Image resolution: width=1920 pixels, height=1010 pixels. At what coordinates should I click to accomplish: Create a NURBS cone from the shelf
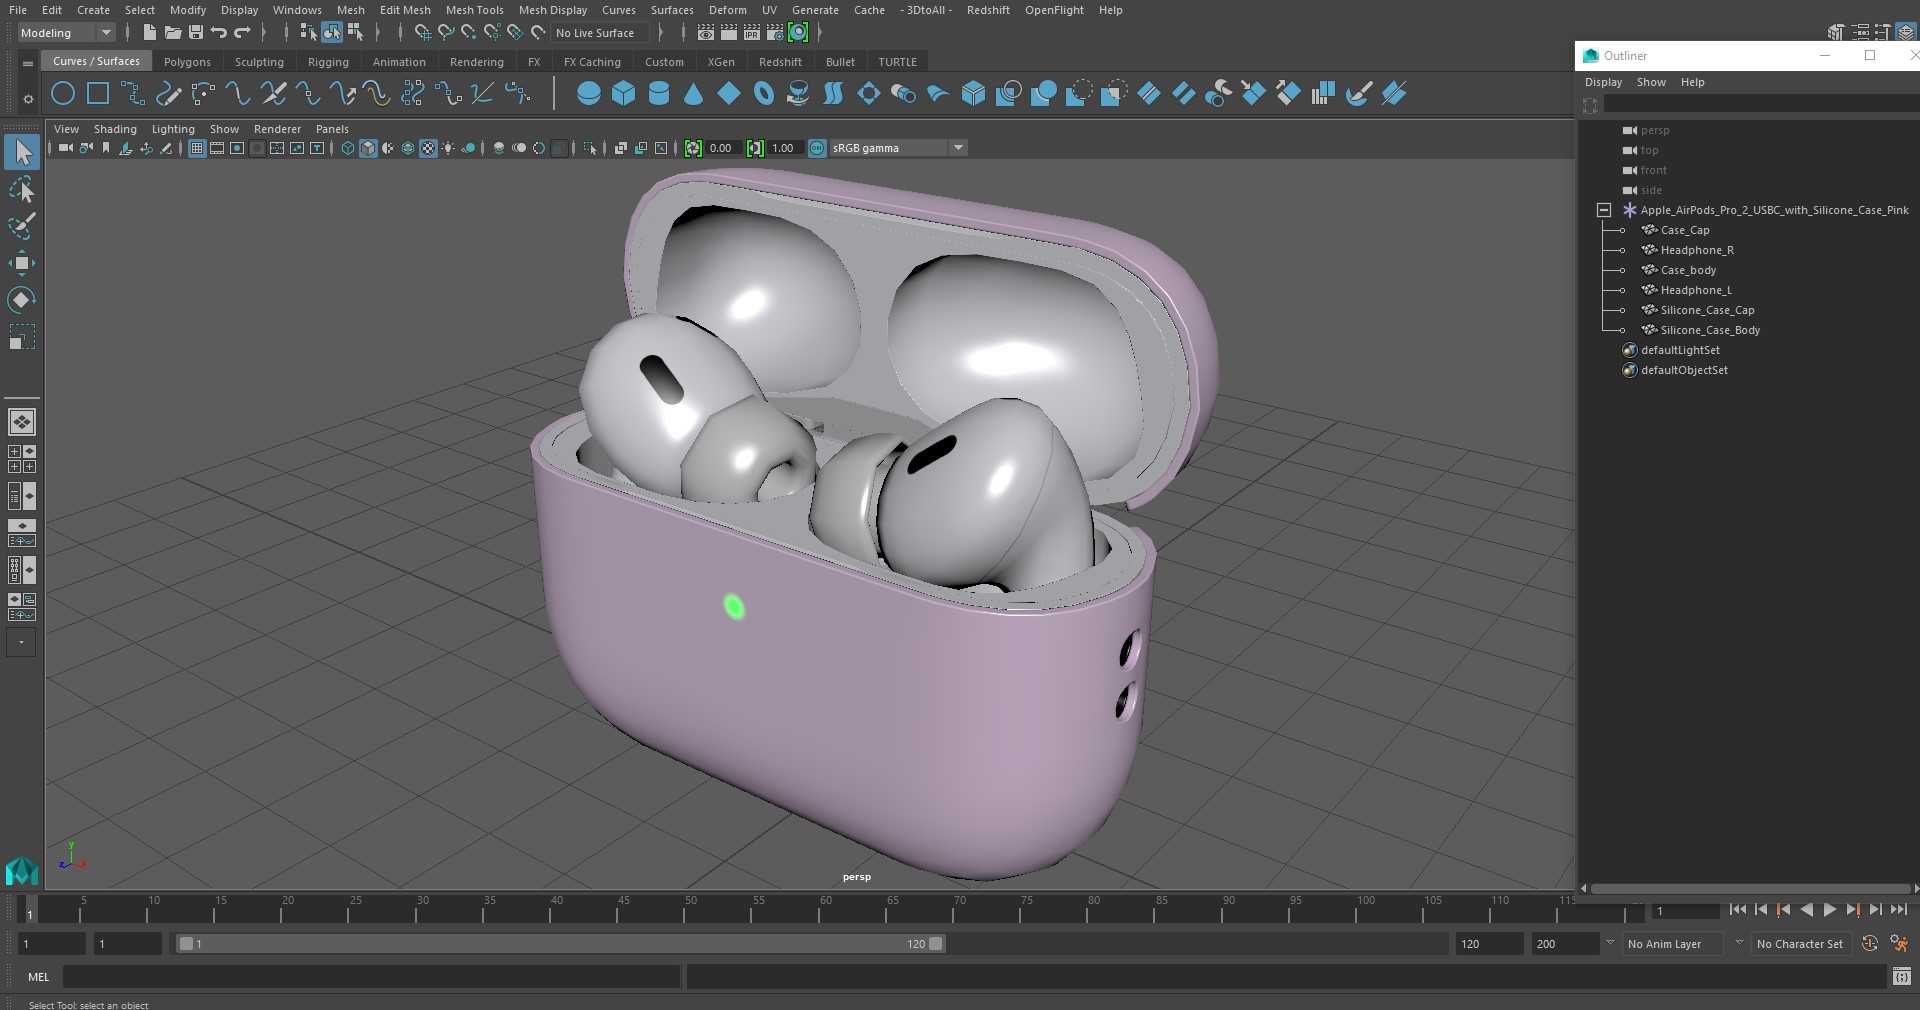click(x=694, y=94)
